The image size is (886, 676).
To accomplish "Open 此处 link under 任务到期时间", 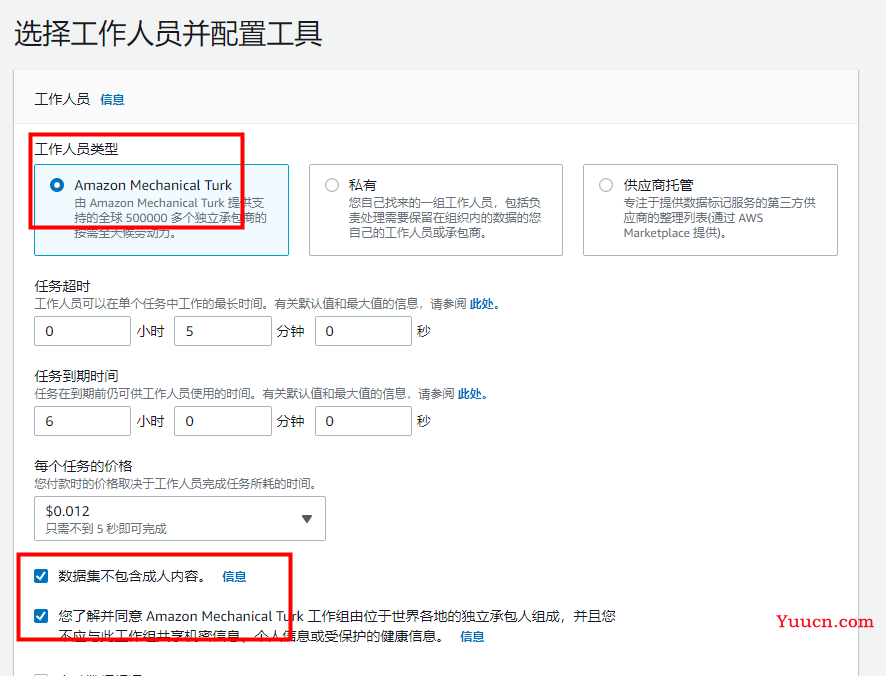I will [x=472, y=394].
